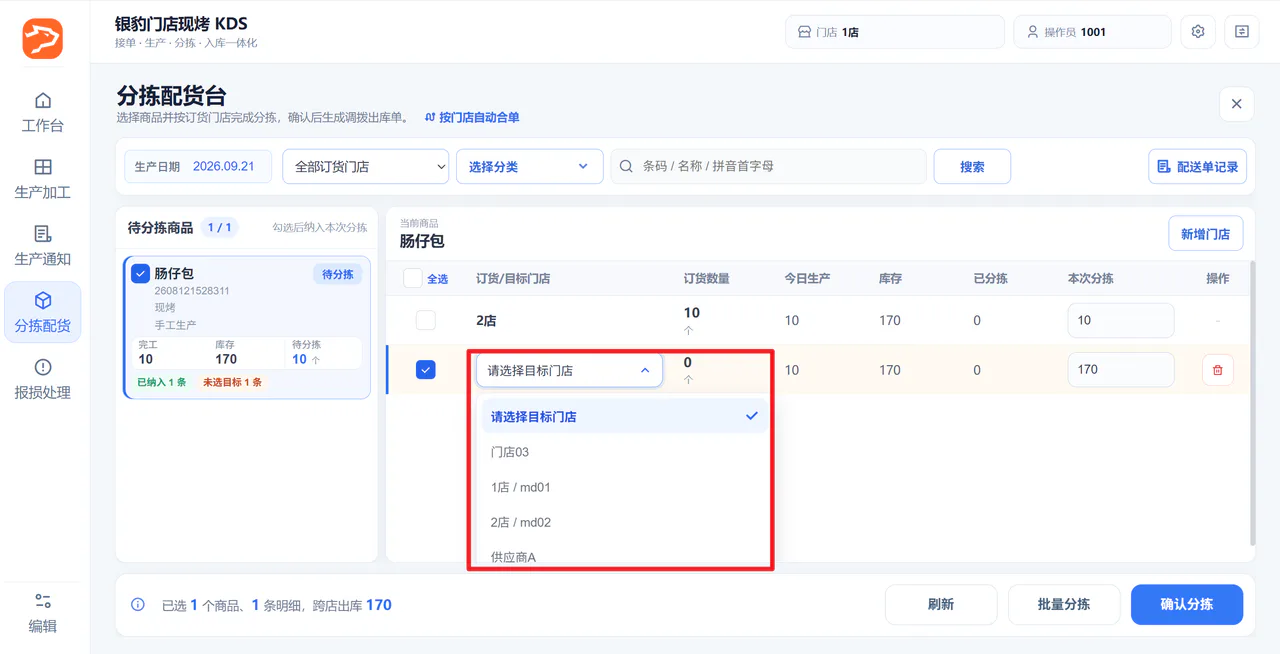Click the 条码 / 名称 / 拼音首字母 search field
The width and height of the screenshot is (1280, 654).
pos(768,167)
